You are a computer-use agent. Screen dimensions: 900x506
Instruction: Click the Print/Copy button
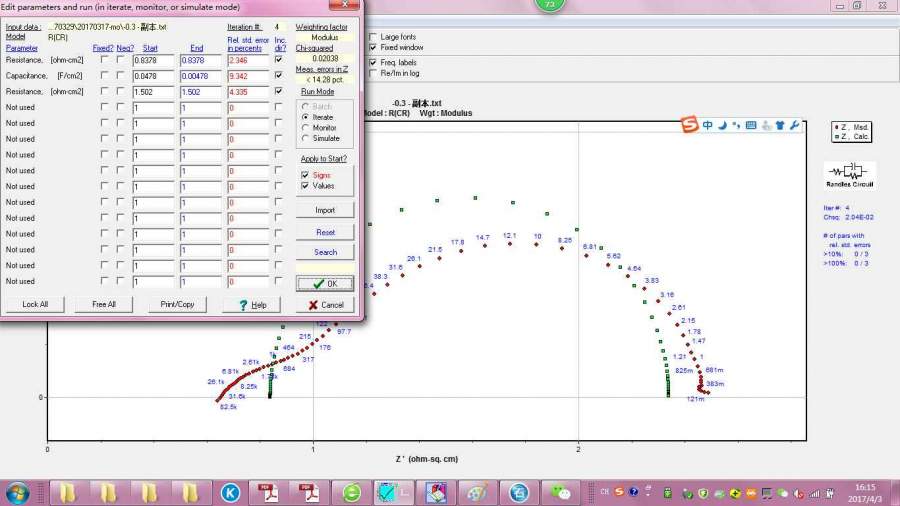[x=177, y=305]
